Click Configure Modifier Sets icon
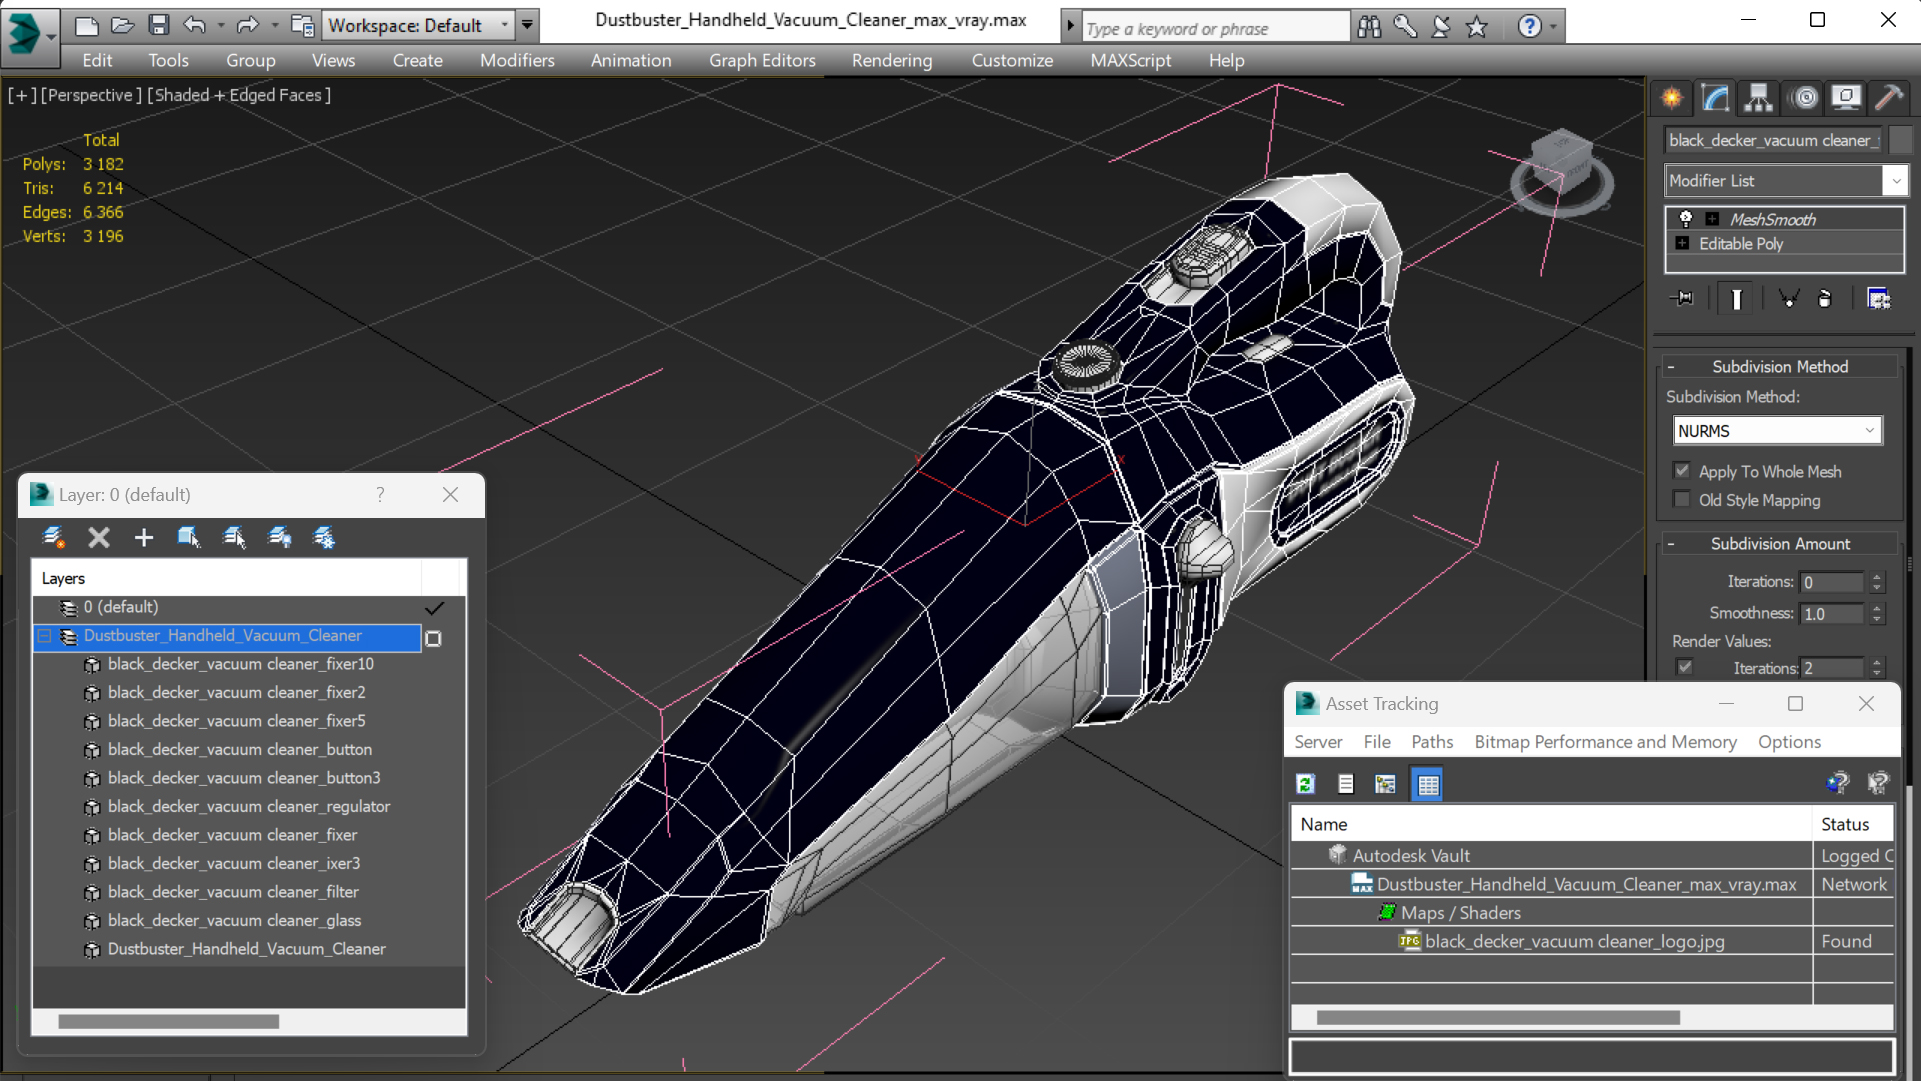Image resolution: width=1921 pixels, height=1081 pixels. coord(1879,299)
